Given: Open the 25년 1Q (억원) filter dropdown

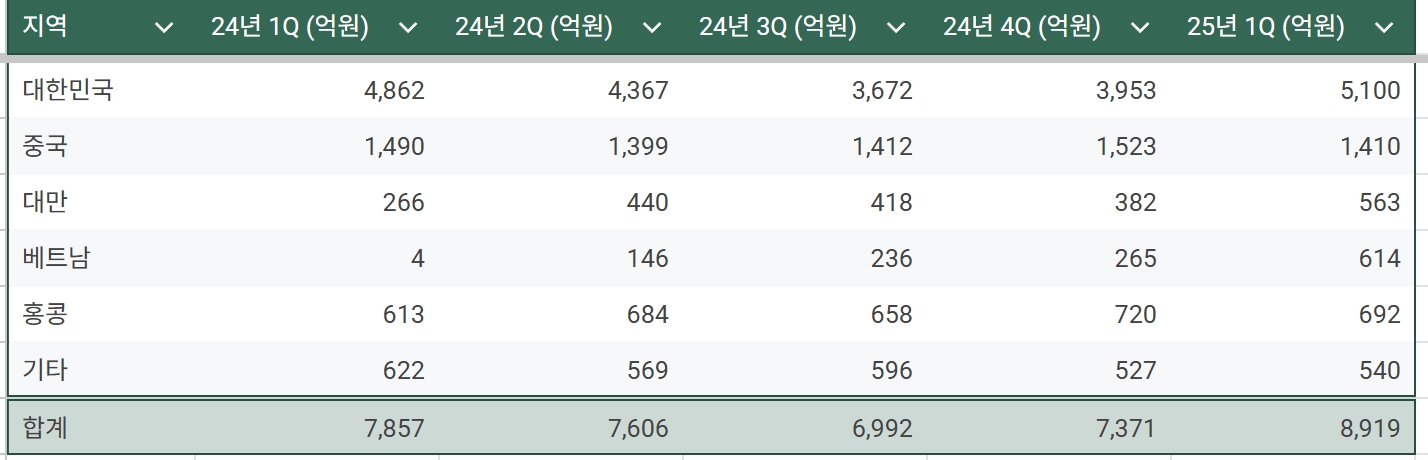Looking at the screenshot, I should 1384,29.
